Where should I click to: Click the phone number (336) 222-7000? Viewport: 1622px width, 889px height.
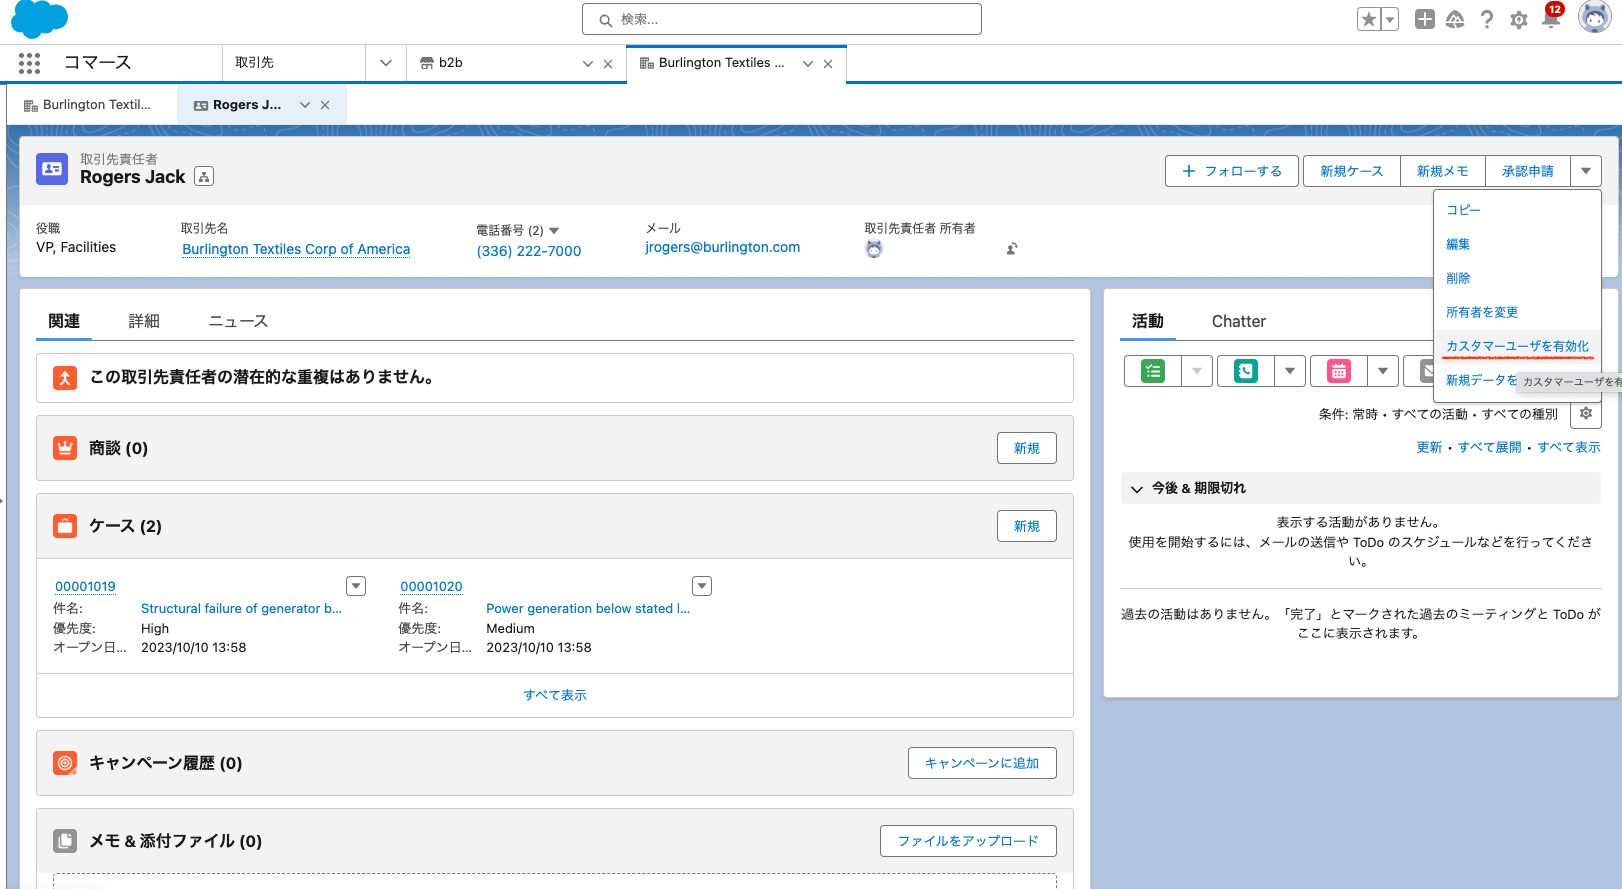point(529,251)
